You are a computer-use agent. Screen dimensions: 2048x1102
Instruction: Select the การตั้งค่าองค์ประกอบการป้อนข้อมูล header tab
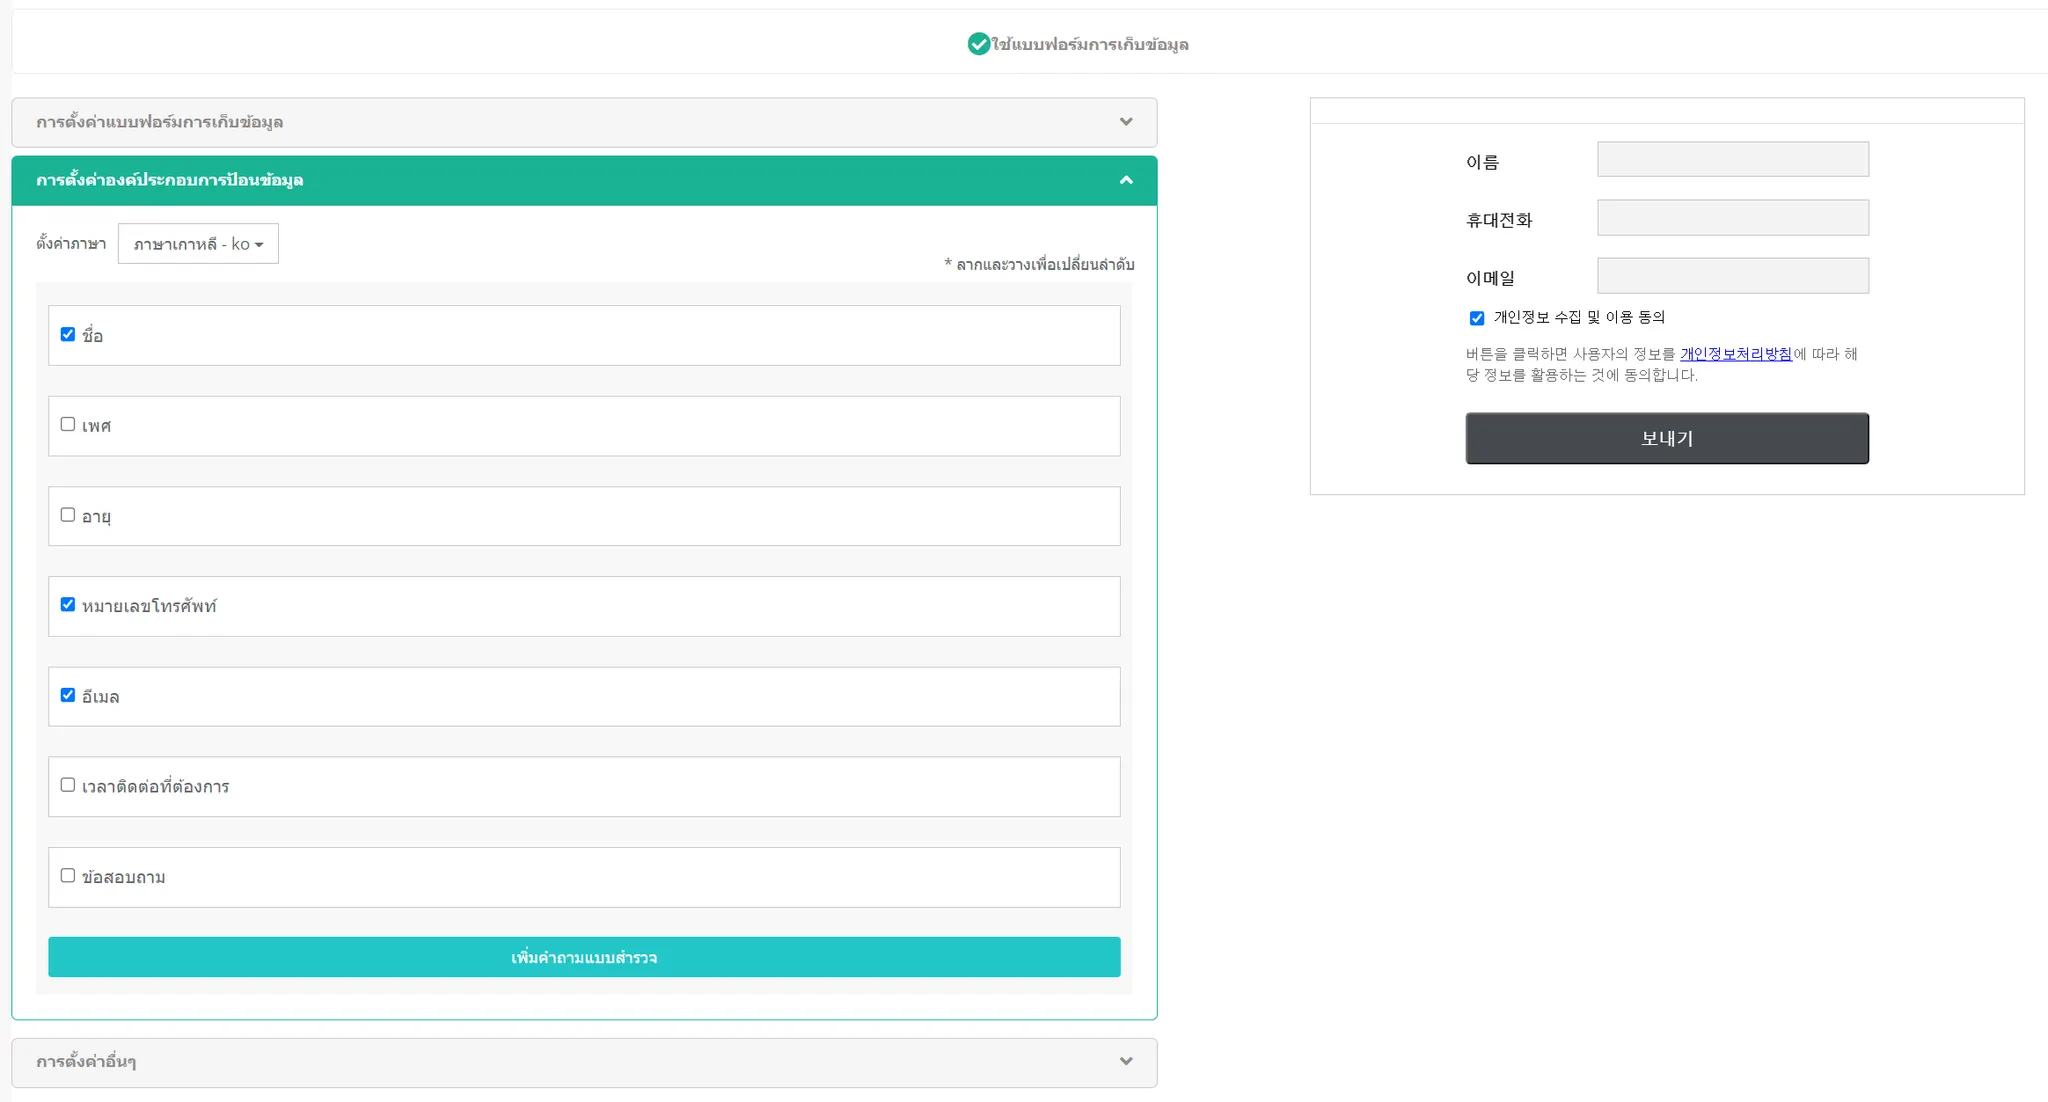[170, 180]
